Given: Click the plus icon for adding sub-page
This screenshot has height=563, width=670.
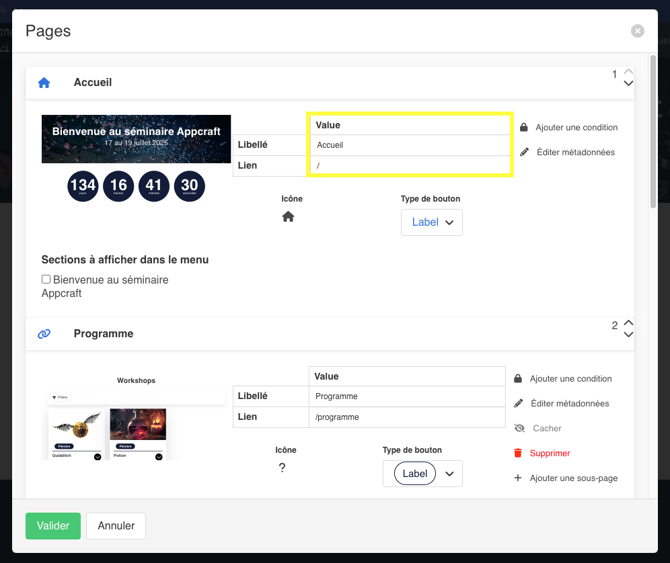Looking at the screenshot, I should pyautogui.click(x=518, y=478).
